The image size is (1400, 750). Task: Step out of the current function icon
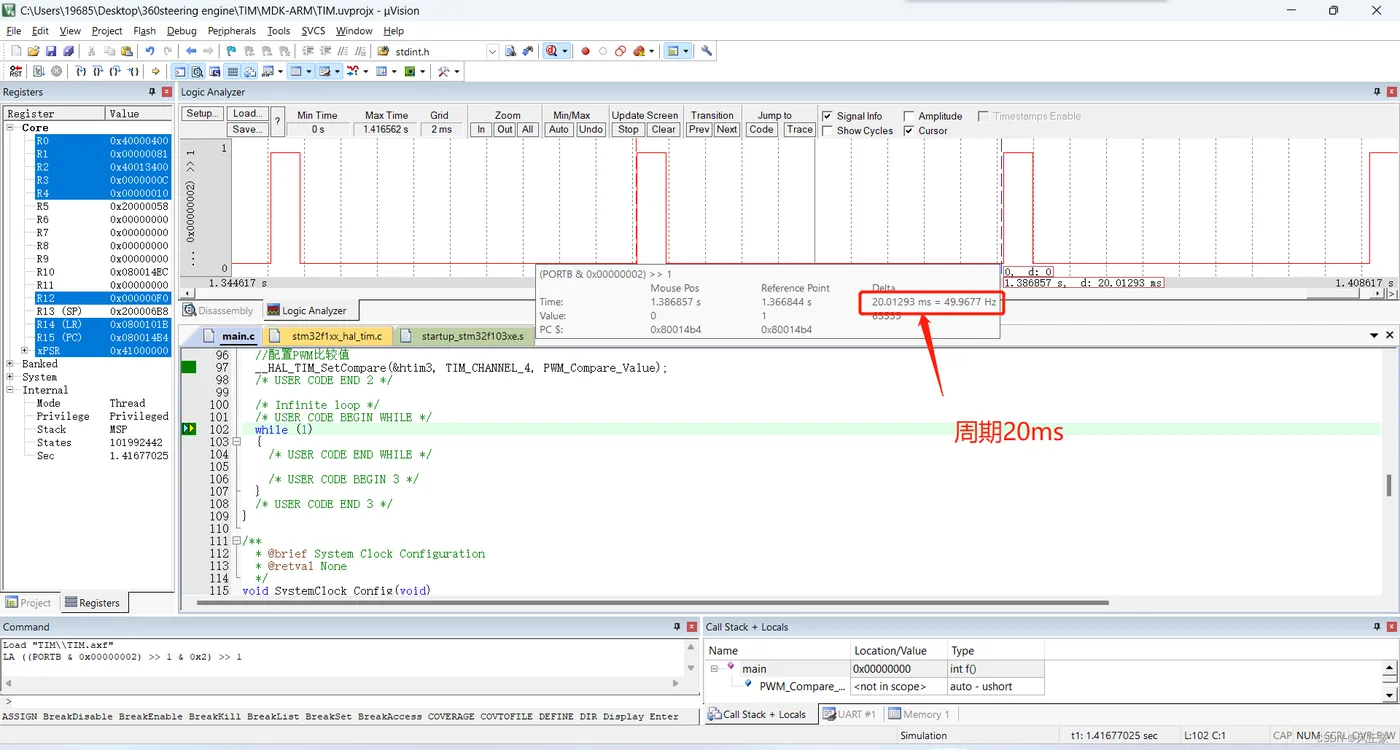pos(115,72)
